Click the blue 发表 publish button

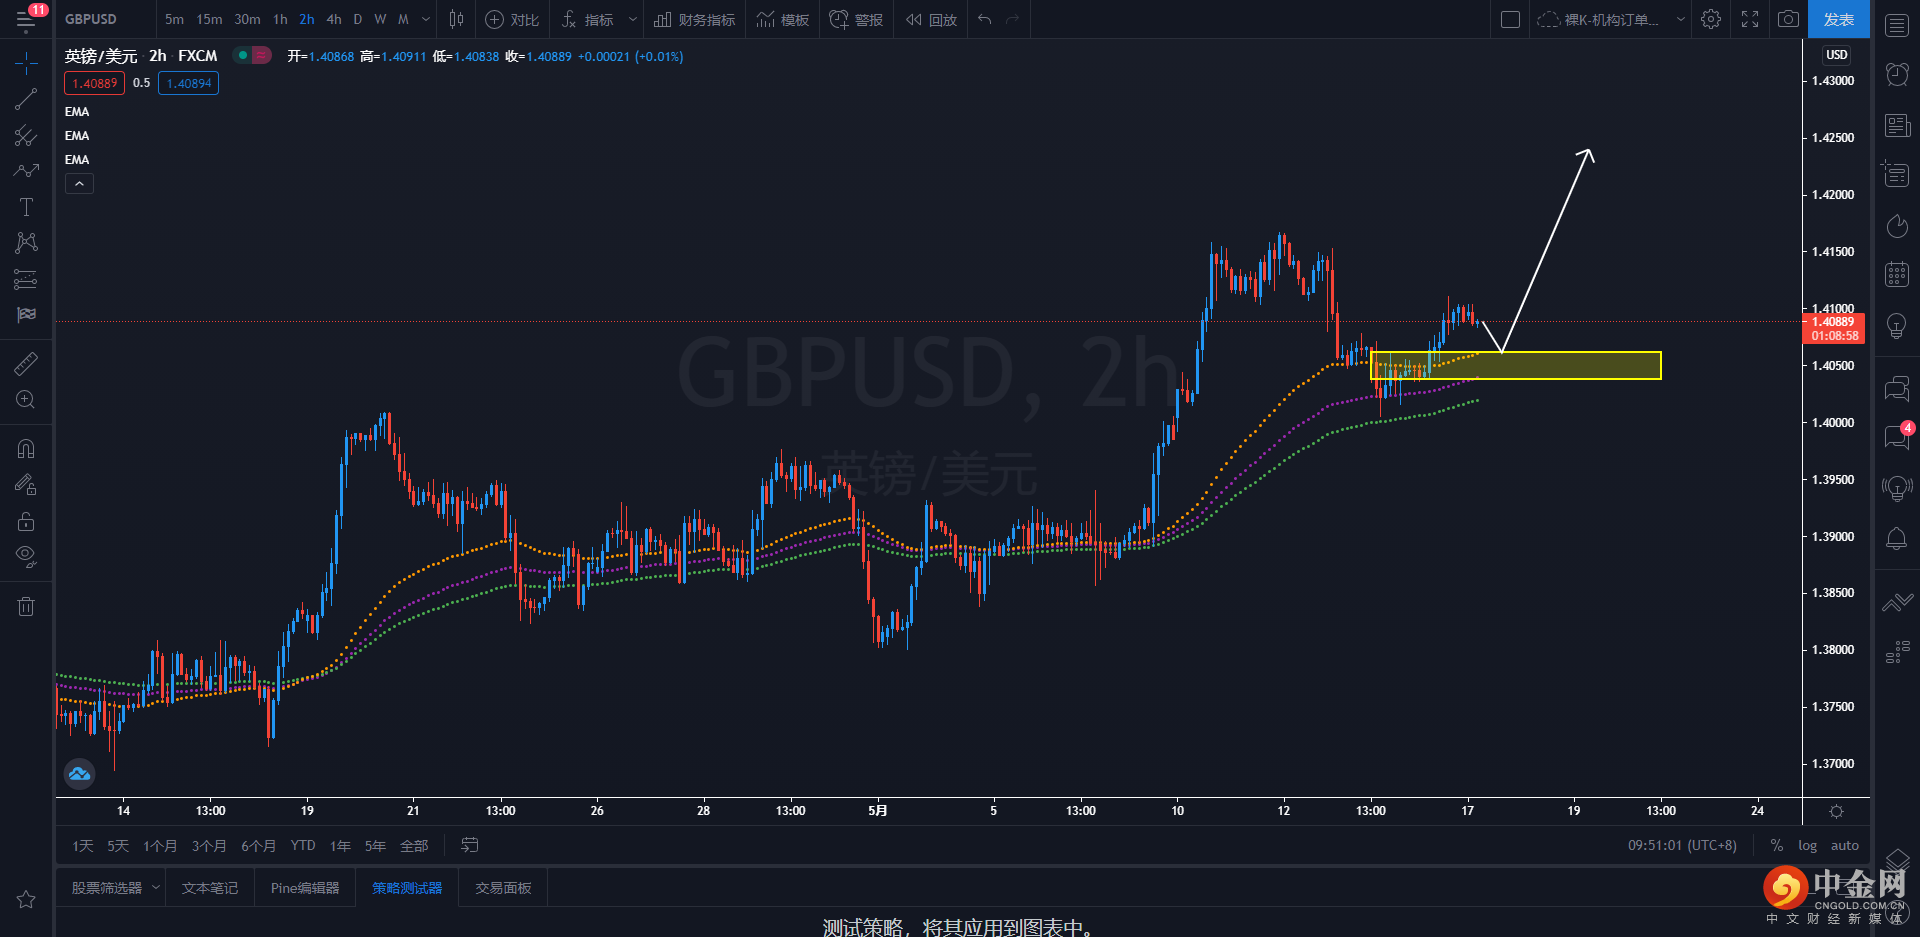tap(1838, 19)
